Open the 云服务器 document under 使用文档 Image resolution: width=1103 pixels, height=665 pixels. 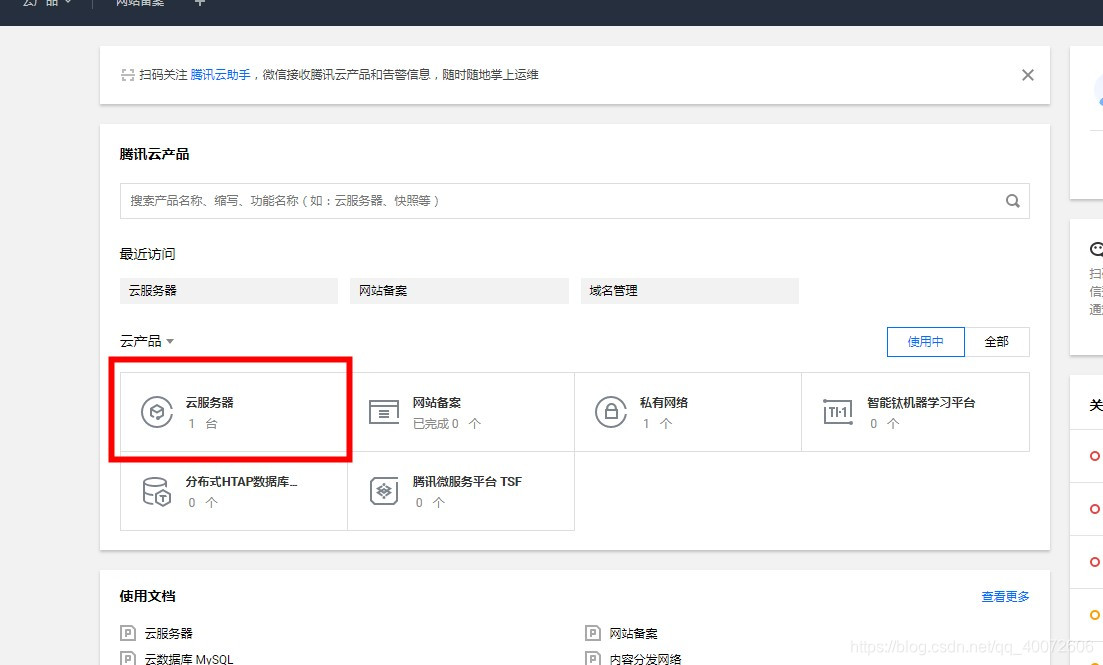pyautogui.click(x=169, y=633)
